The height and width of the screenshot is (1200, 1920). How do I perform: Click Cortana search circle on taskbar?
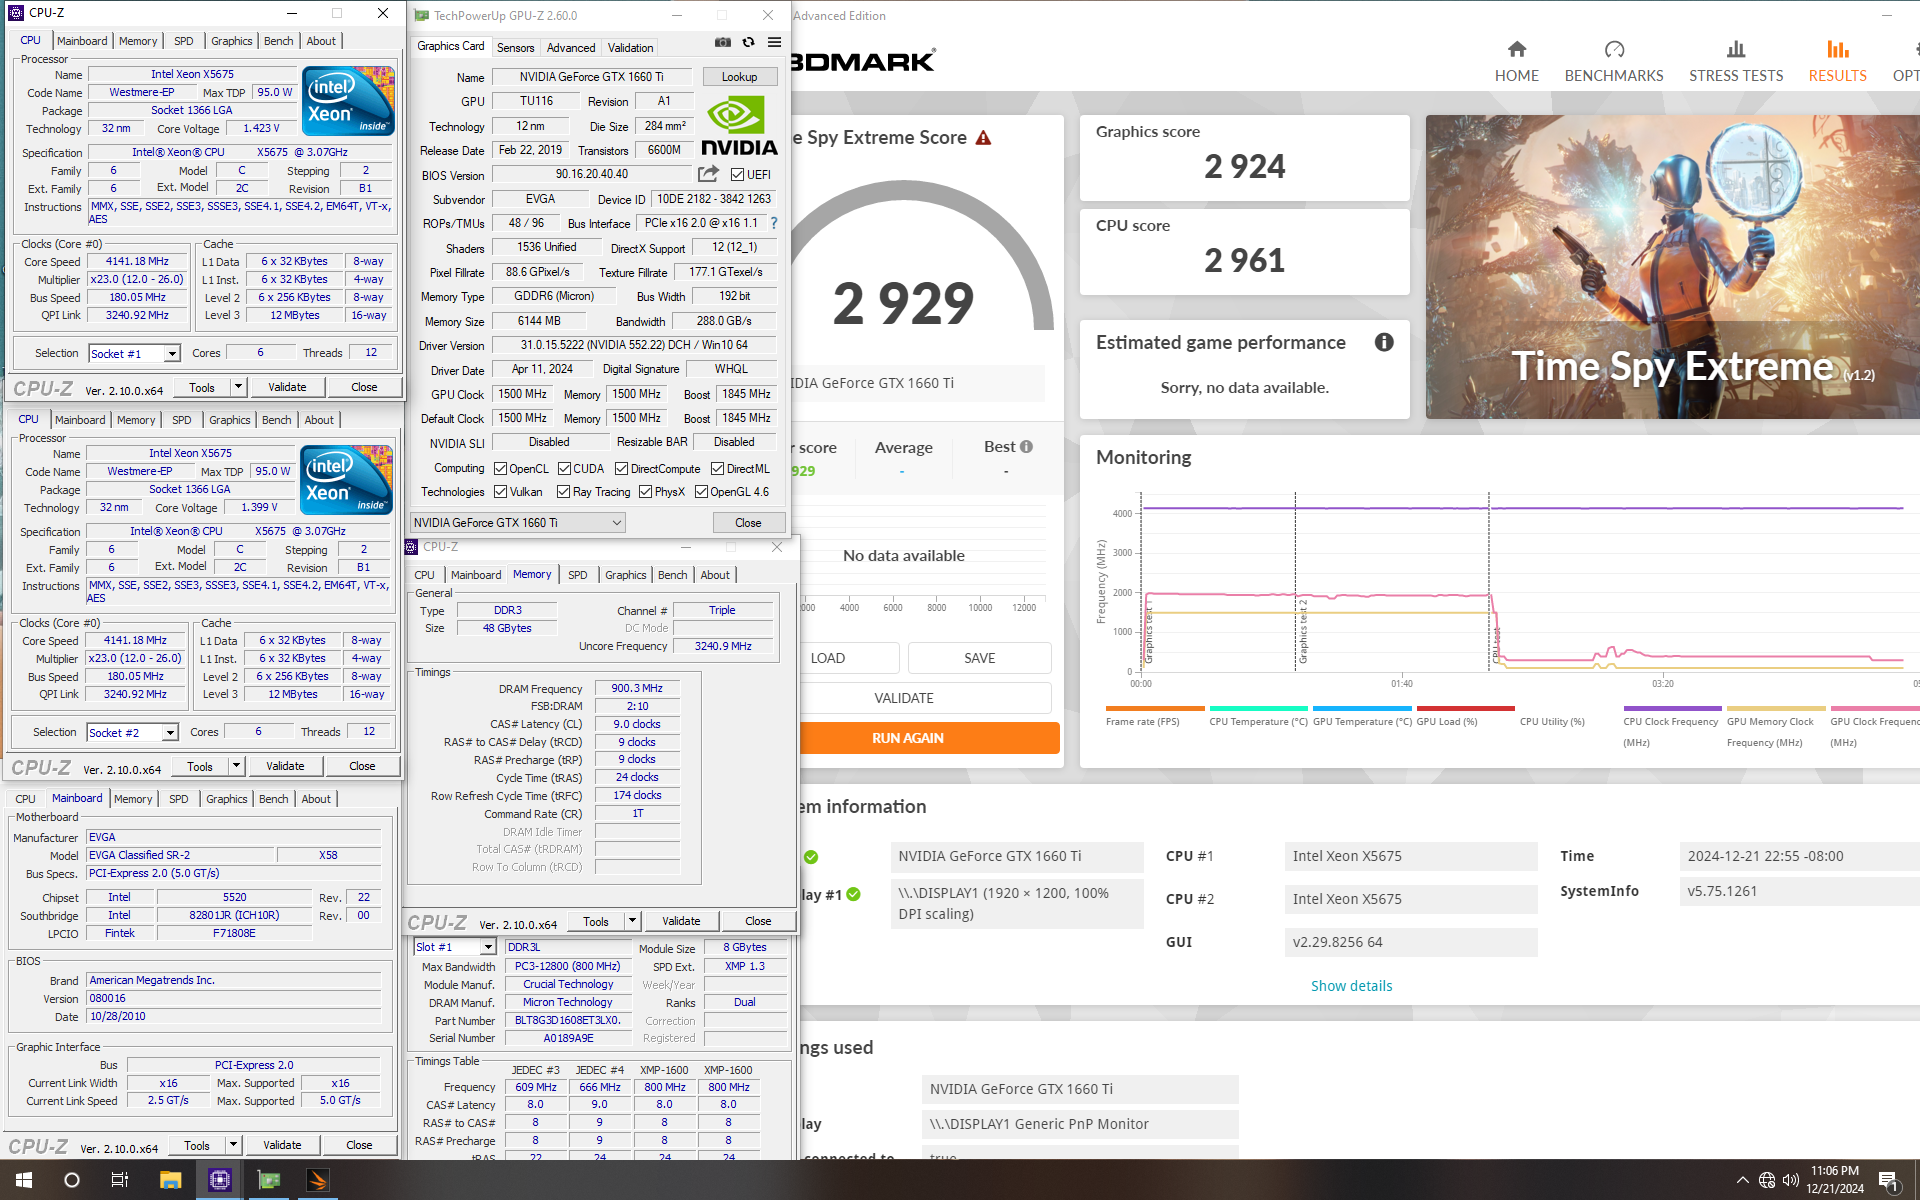(x=72, y=1180)
